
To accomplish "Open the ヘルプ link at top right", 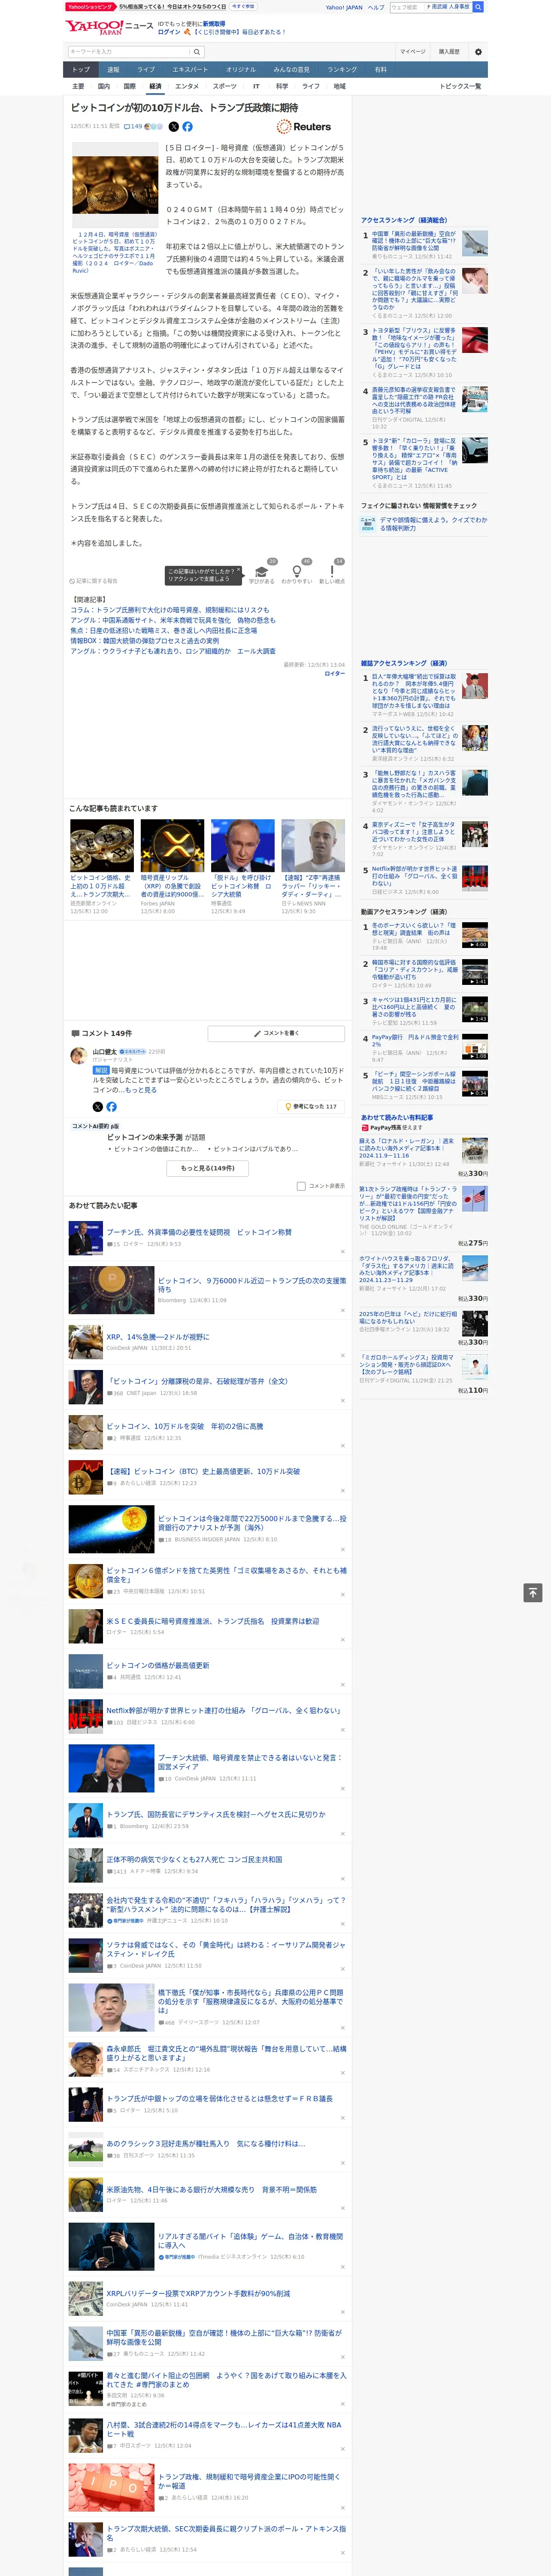I will pyautogui.click(x=376, y=7).
